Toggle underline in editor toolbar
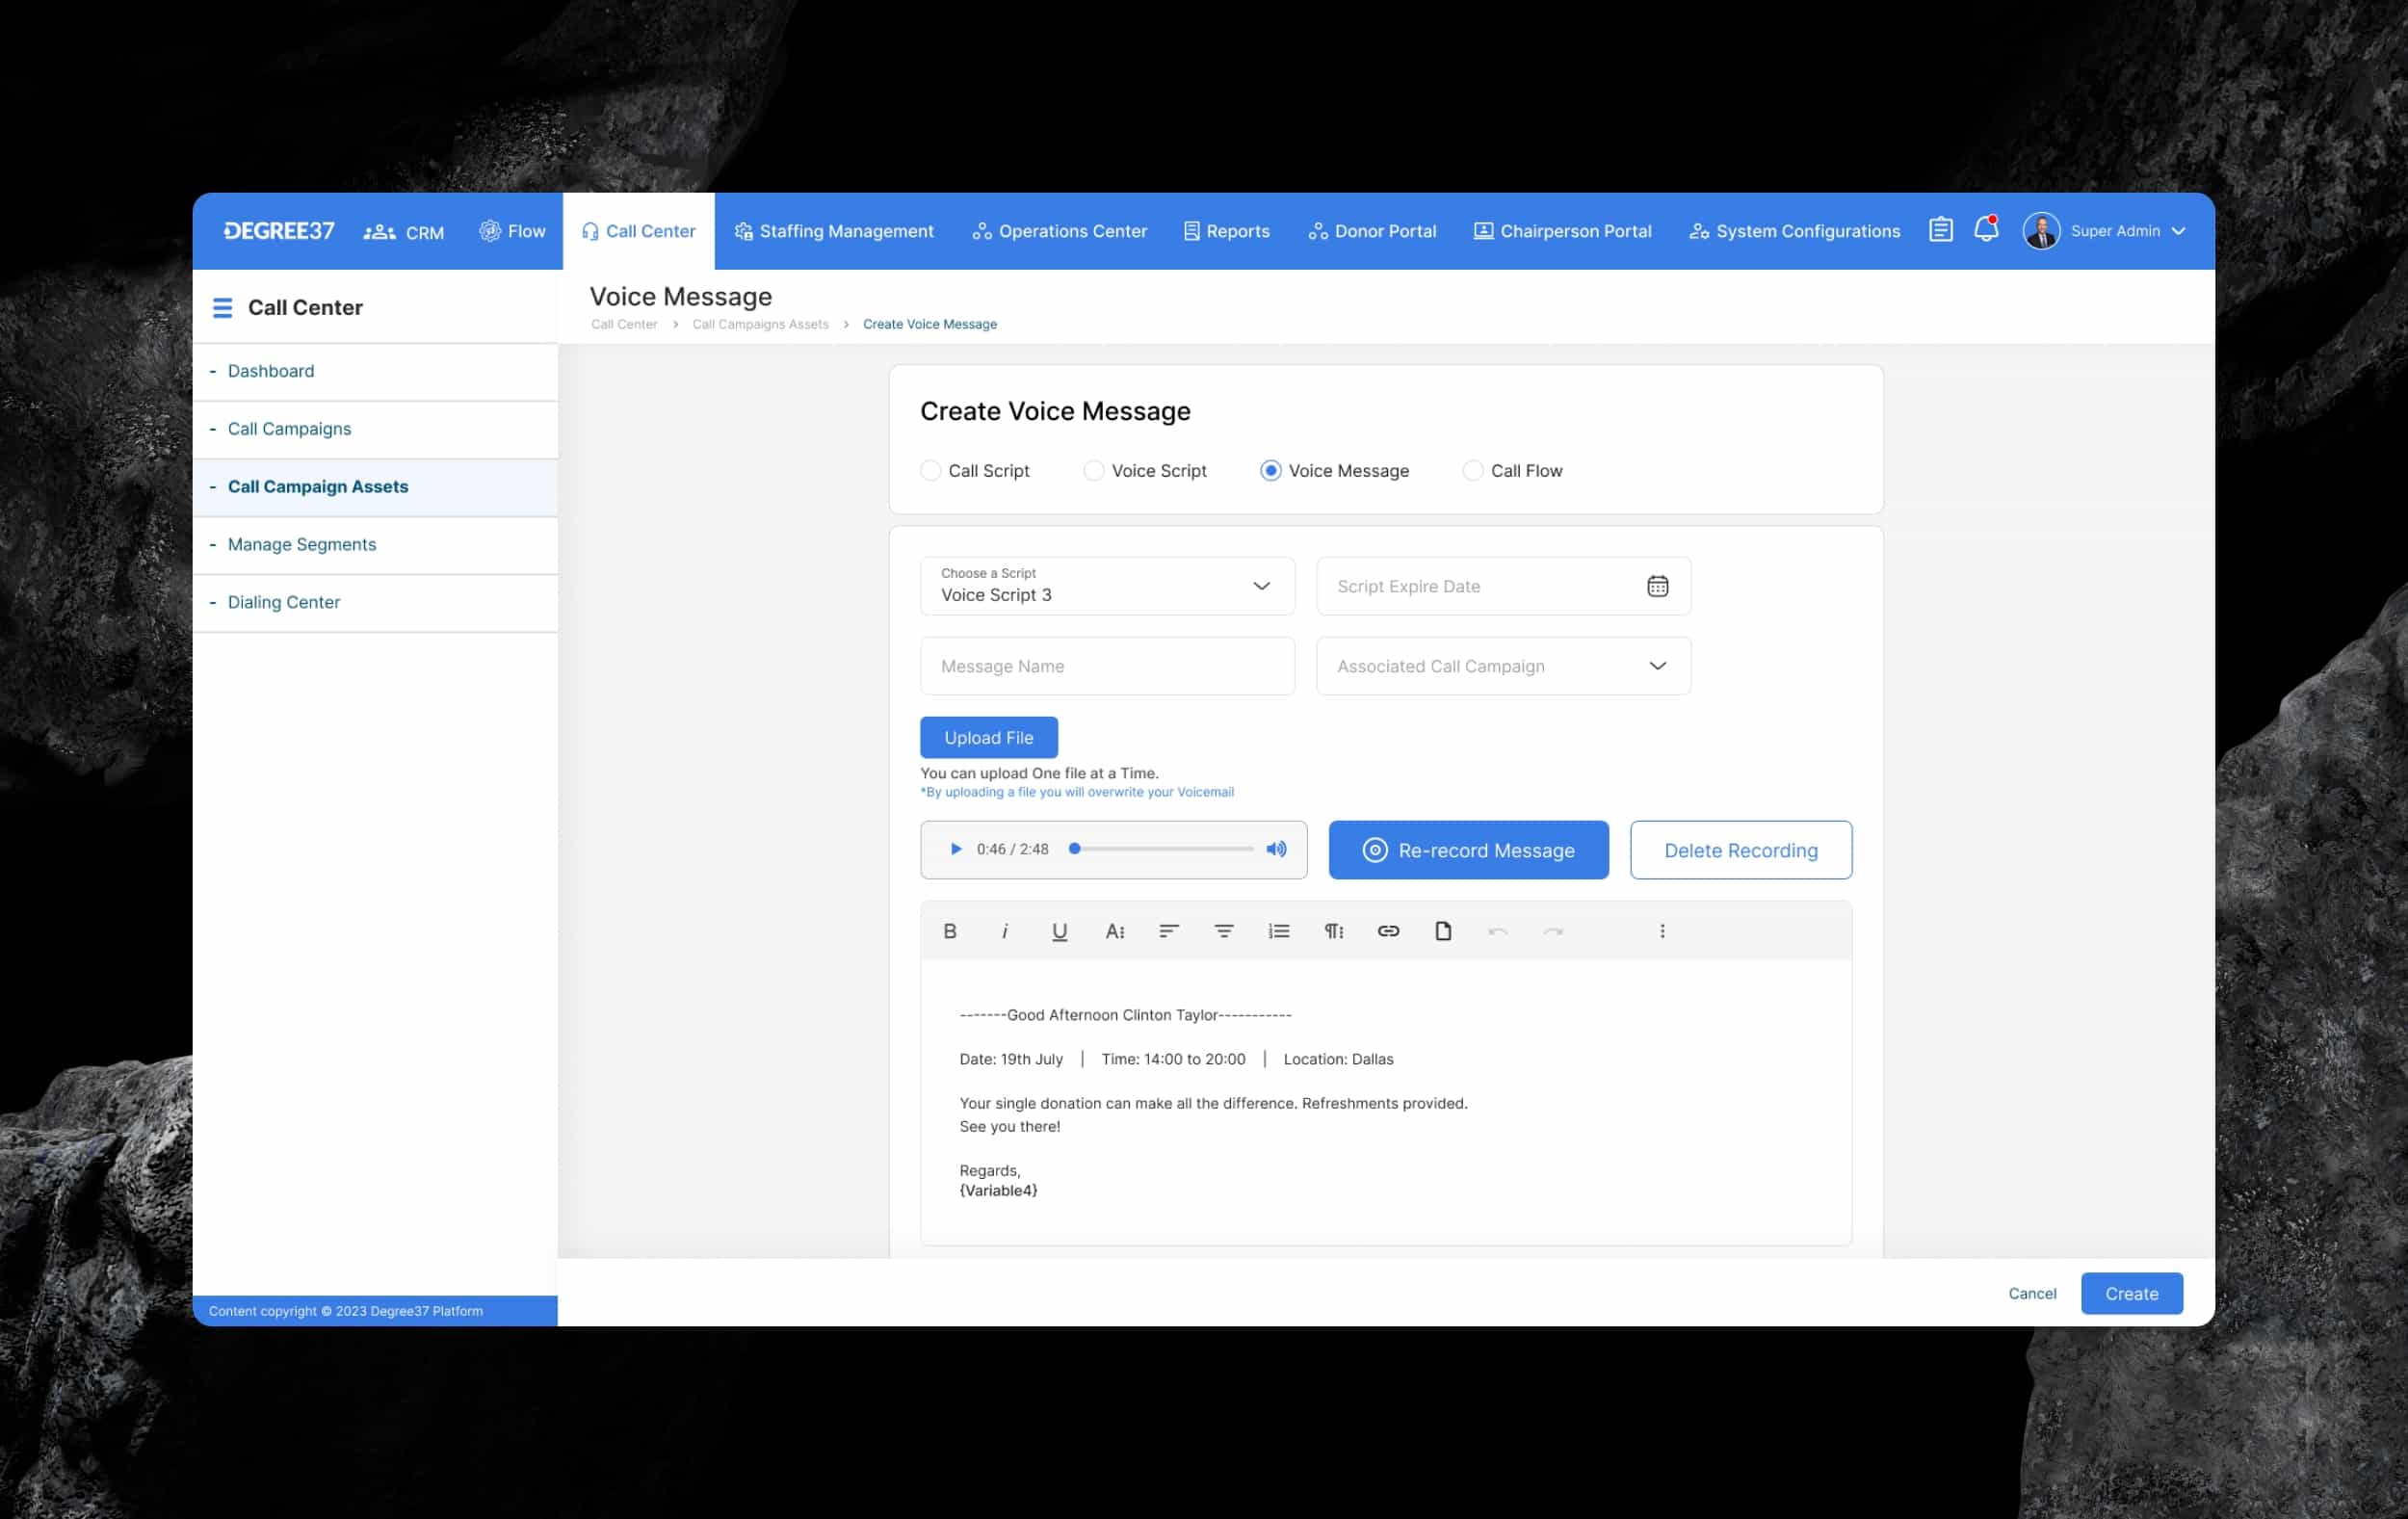The width and height of the screenshot is (2408, 1519). pyautogui.click(x=1059, y=931)
